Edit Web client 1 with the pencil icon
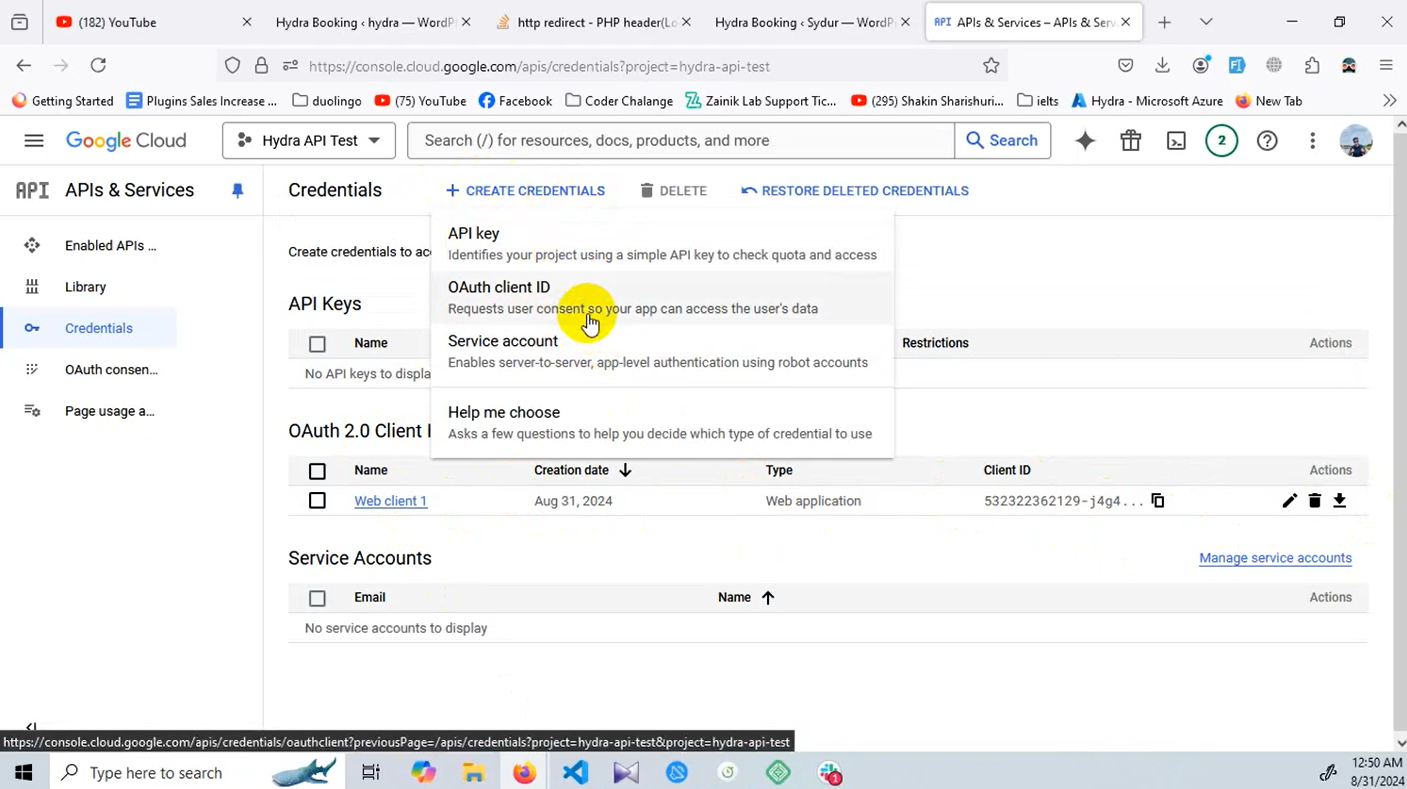Image resolution: width=1407 pixels, height=789 pixels. [1289, 501]
